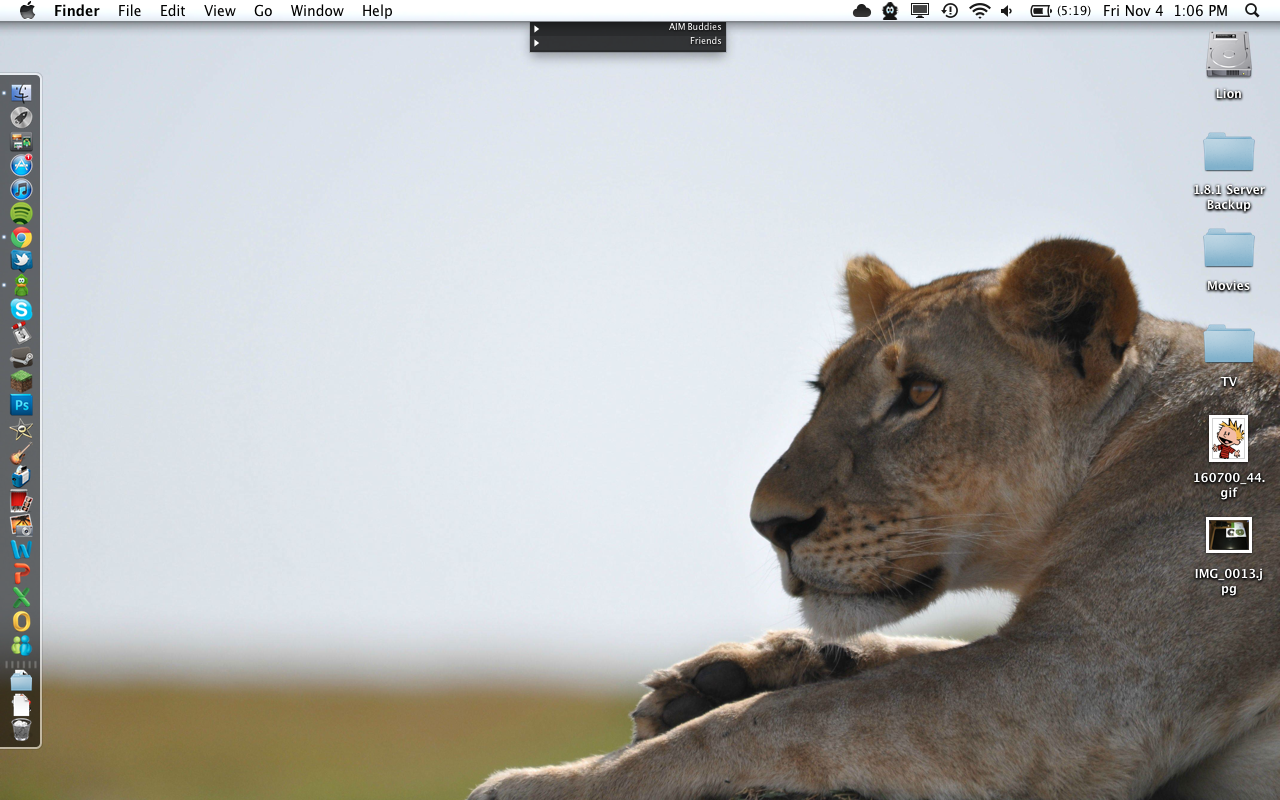
Task: Open GarageBand guitar icon
Action: 21,453
